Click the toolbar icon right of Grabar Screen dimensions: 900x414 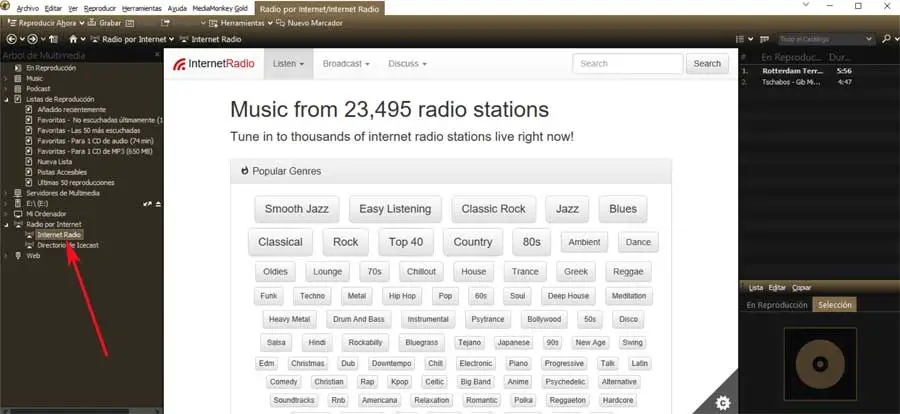[x=130, y=23]
